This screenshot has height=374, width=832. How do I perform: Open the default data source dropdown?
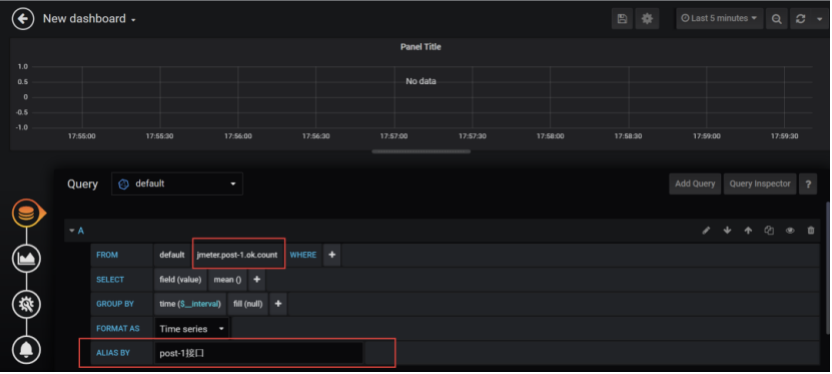pyautogui.click(x=177, y=184)
